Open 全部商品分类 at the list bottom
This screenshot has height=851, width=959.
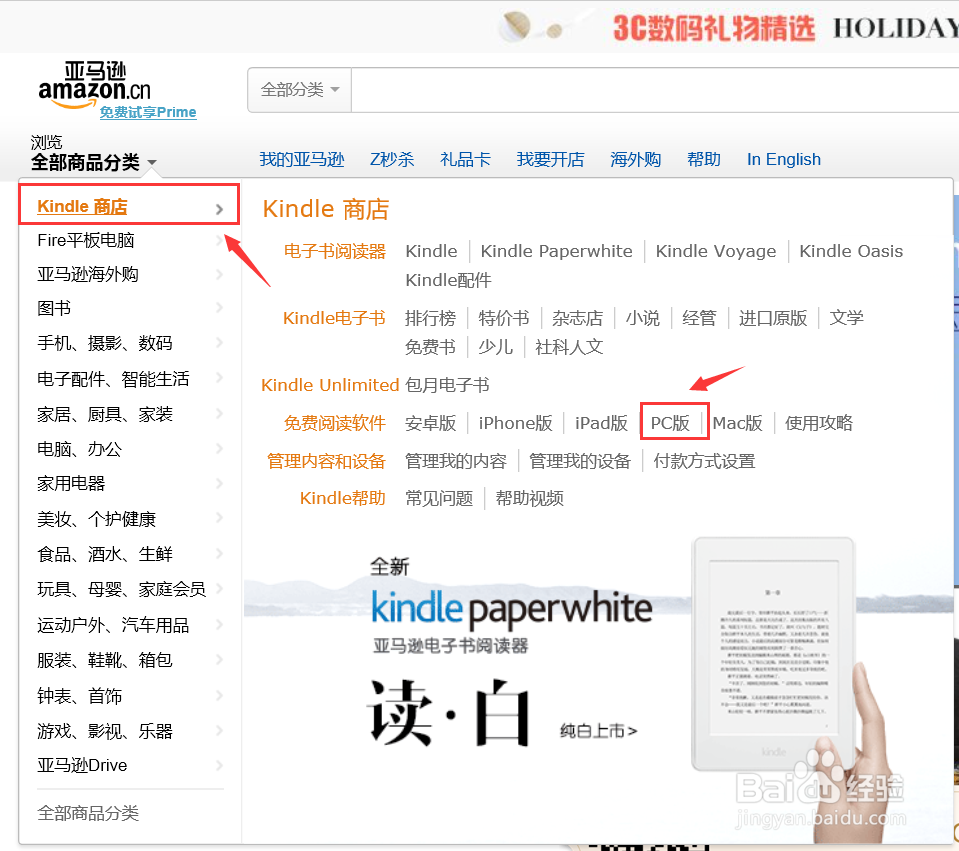[x=88, y=813]
